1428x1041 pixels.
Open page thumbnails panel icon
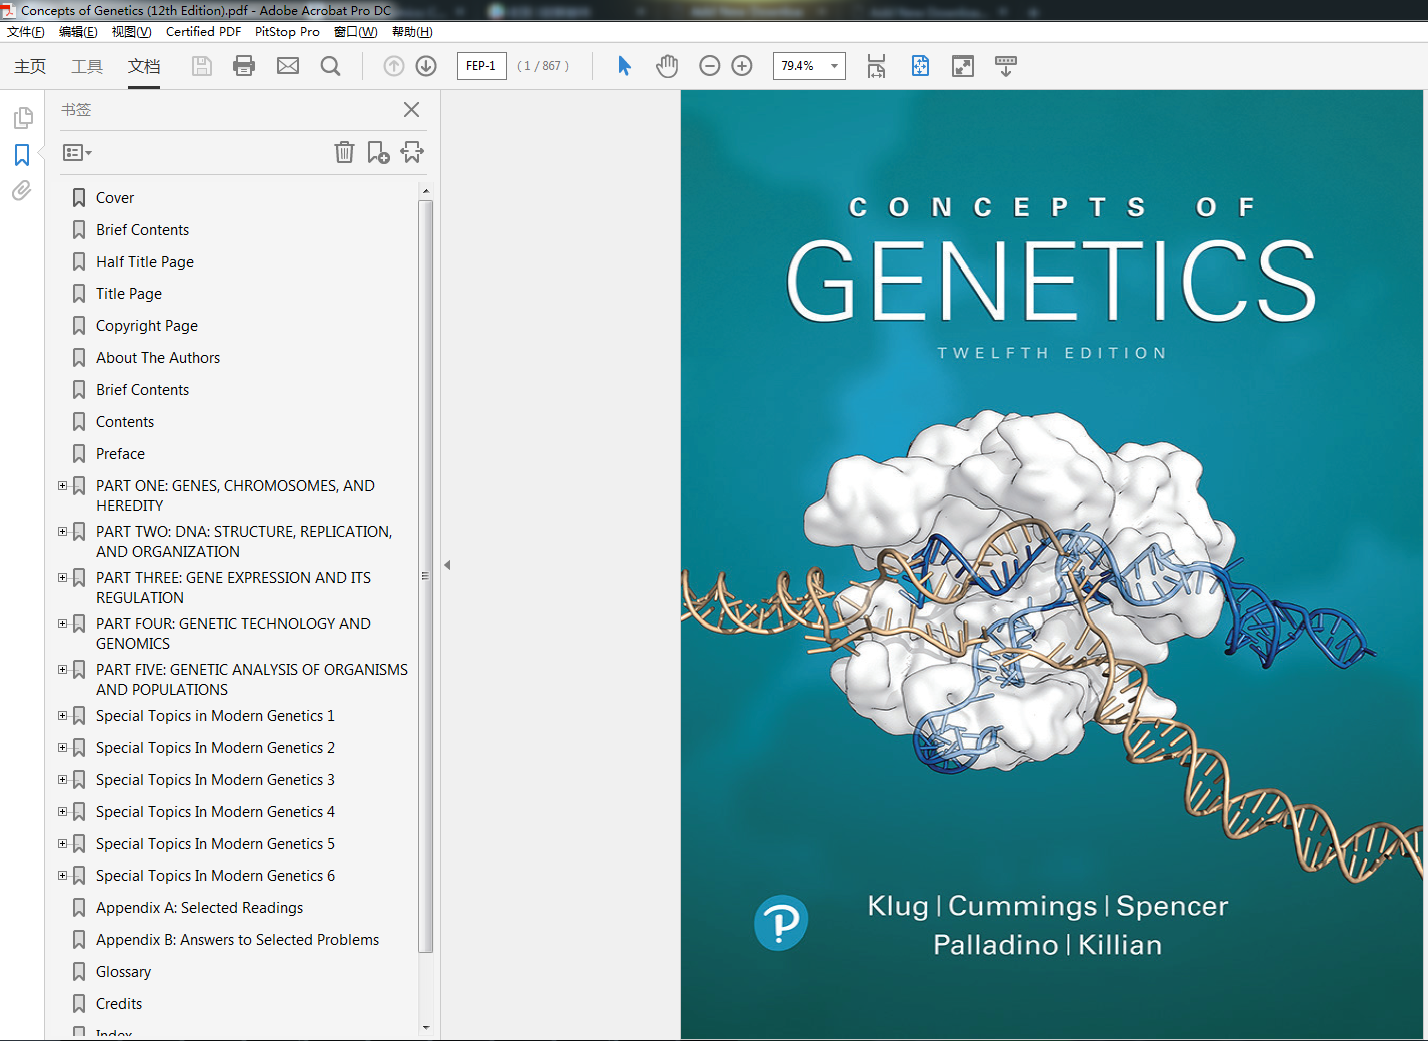point(23,118)
